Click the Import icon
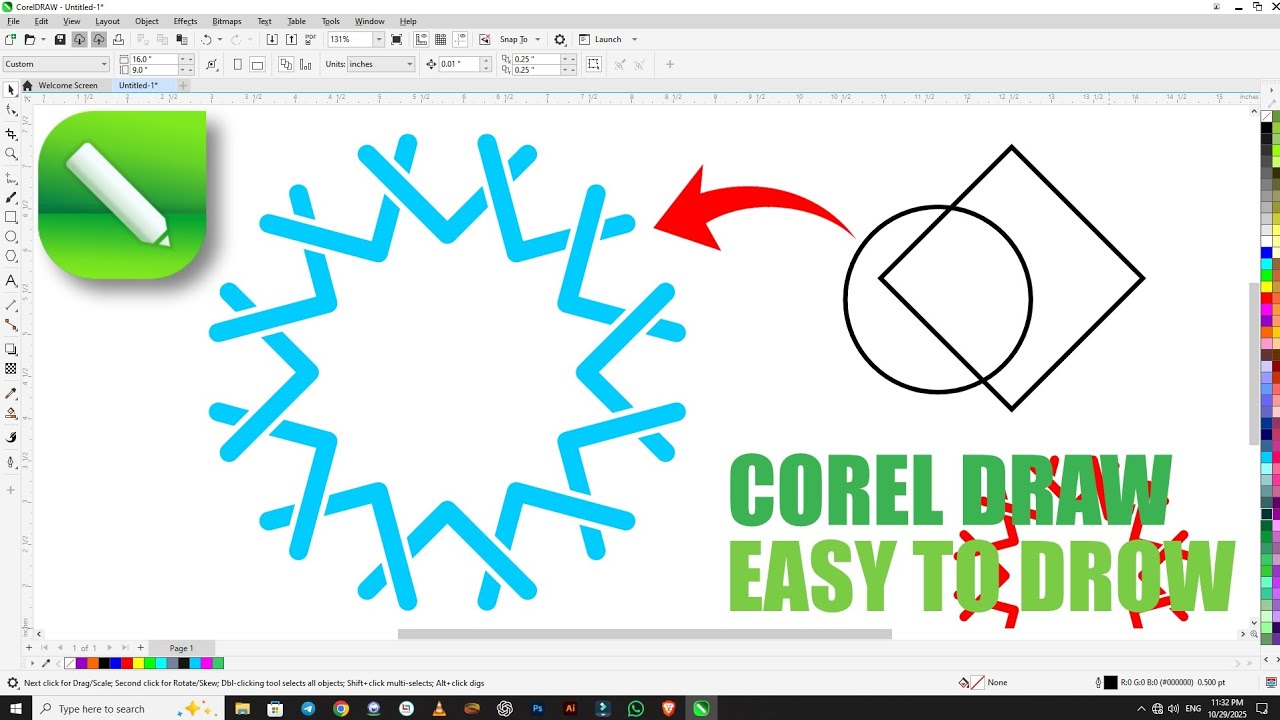Screen dimensions: 1280x720 click(272, 40)
